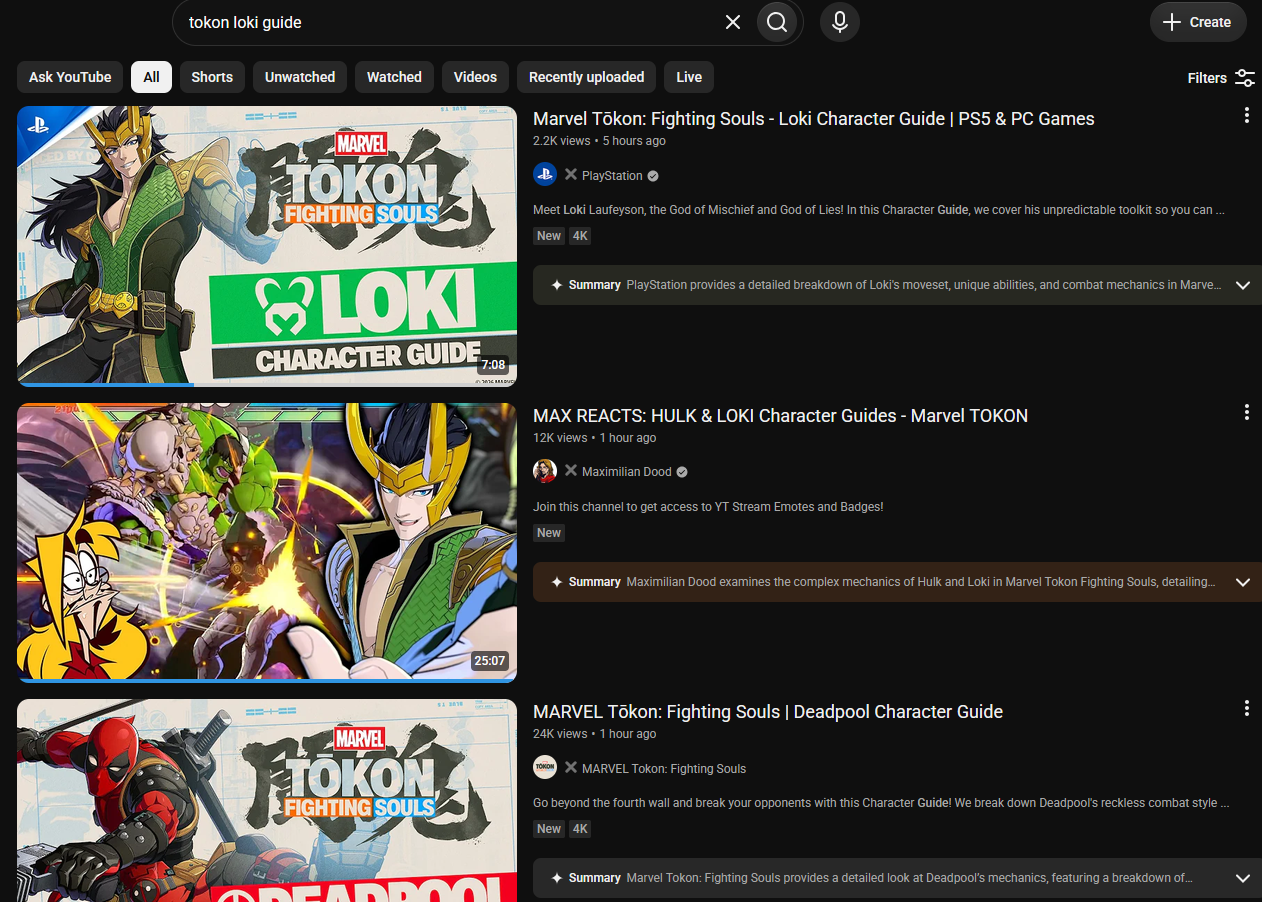1262x902 pixels.
Task: Clear the search box with the X icon
Action: click(x=733, y=22)
